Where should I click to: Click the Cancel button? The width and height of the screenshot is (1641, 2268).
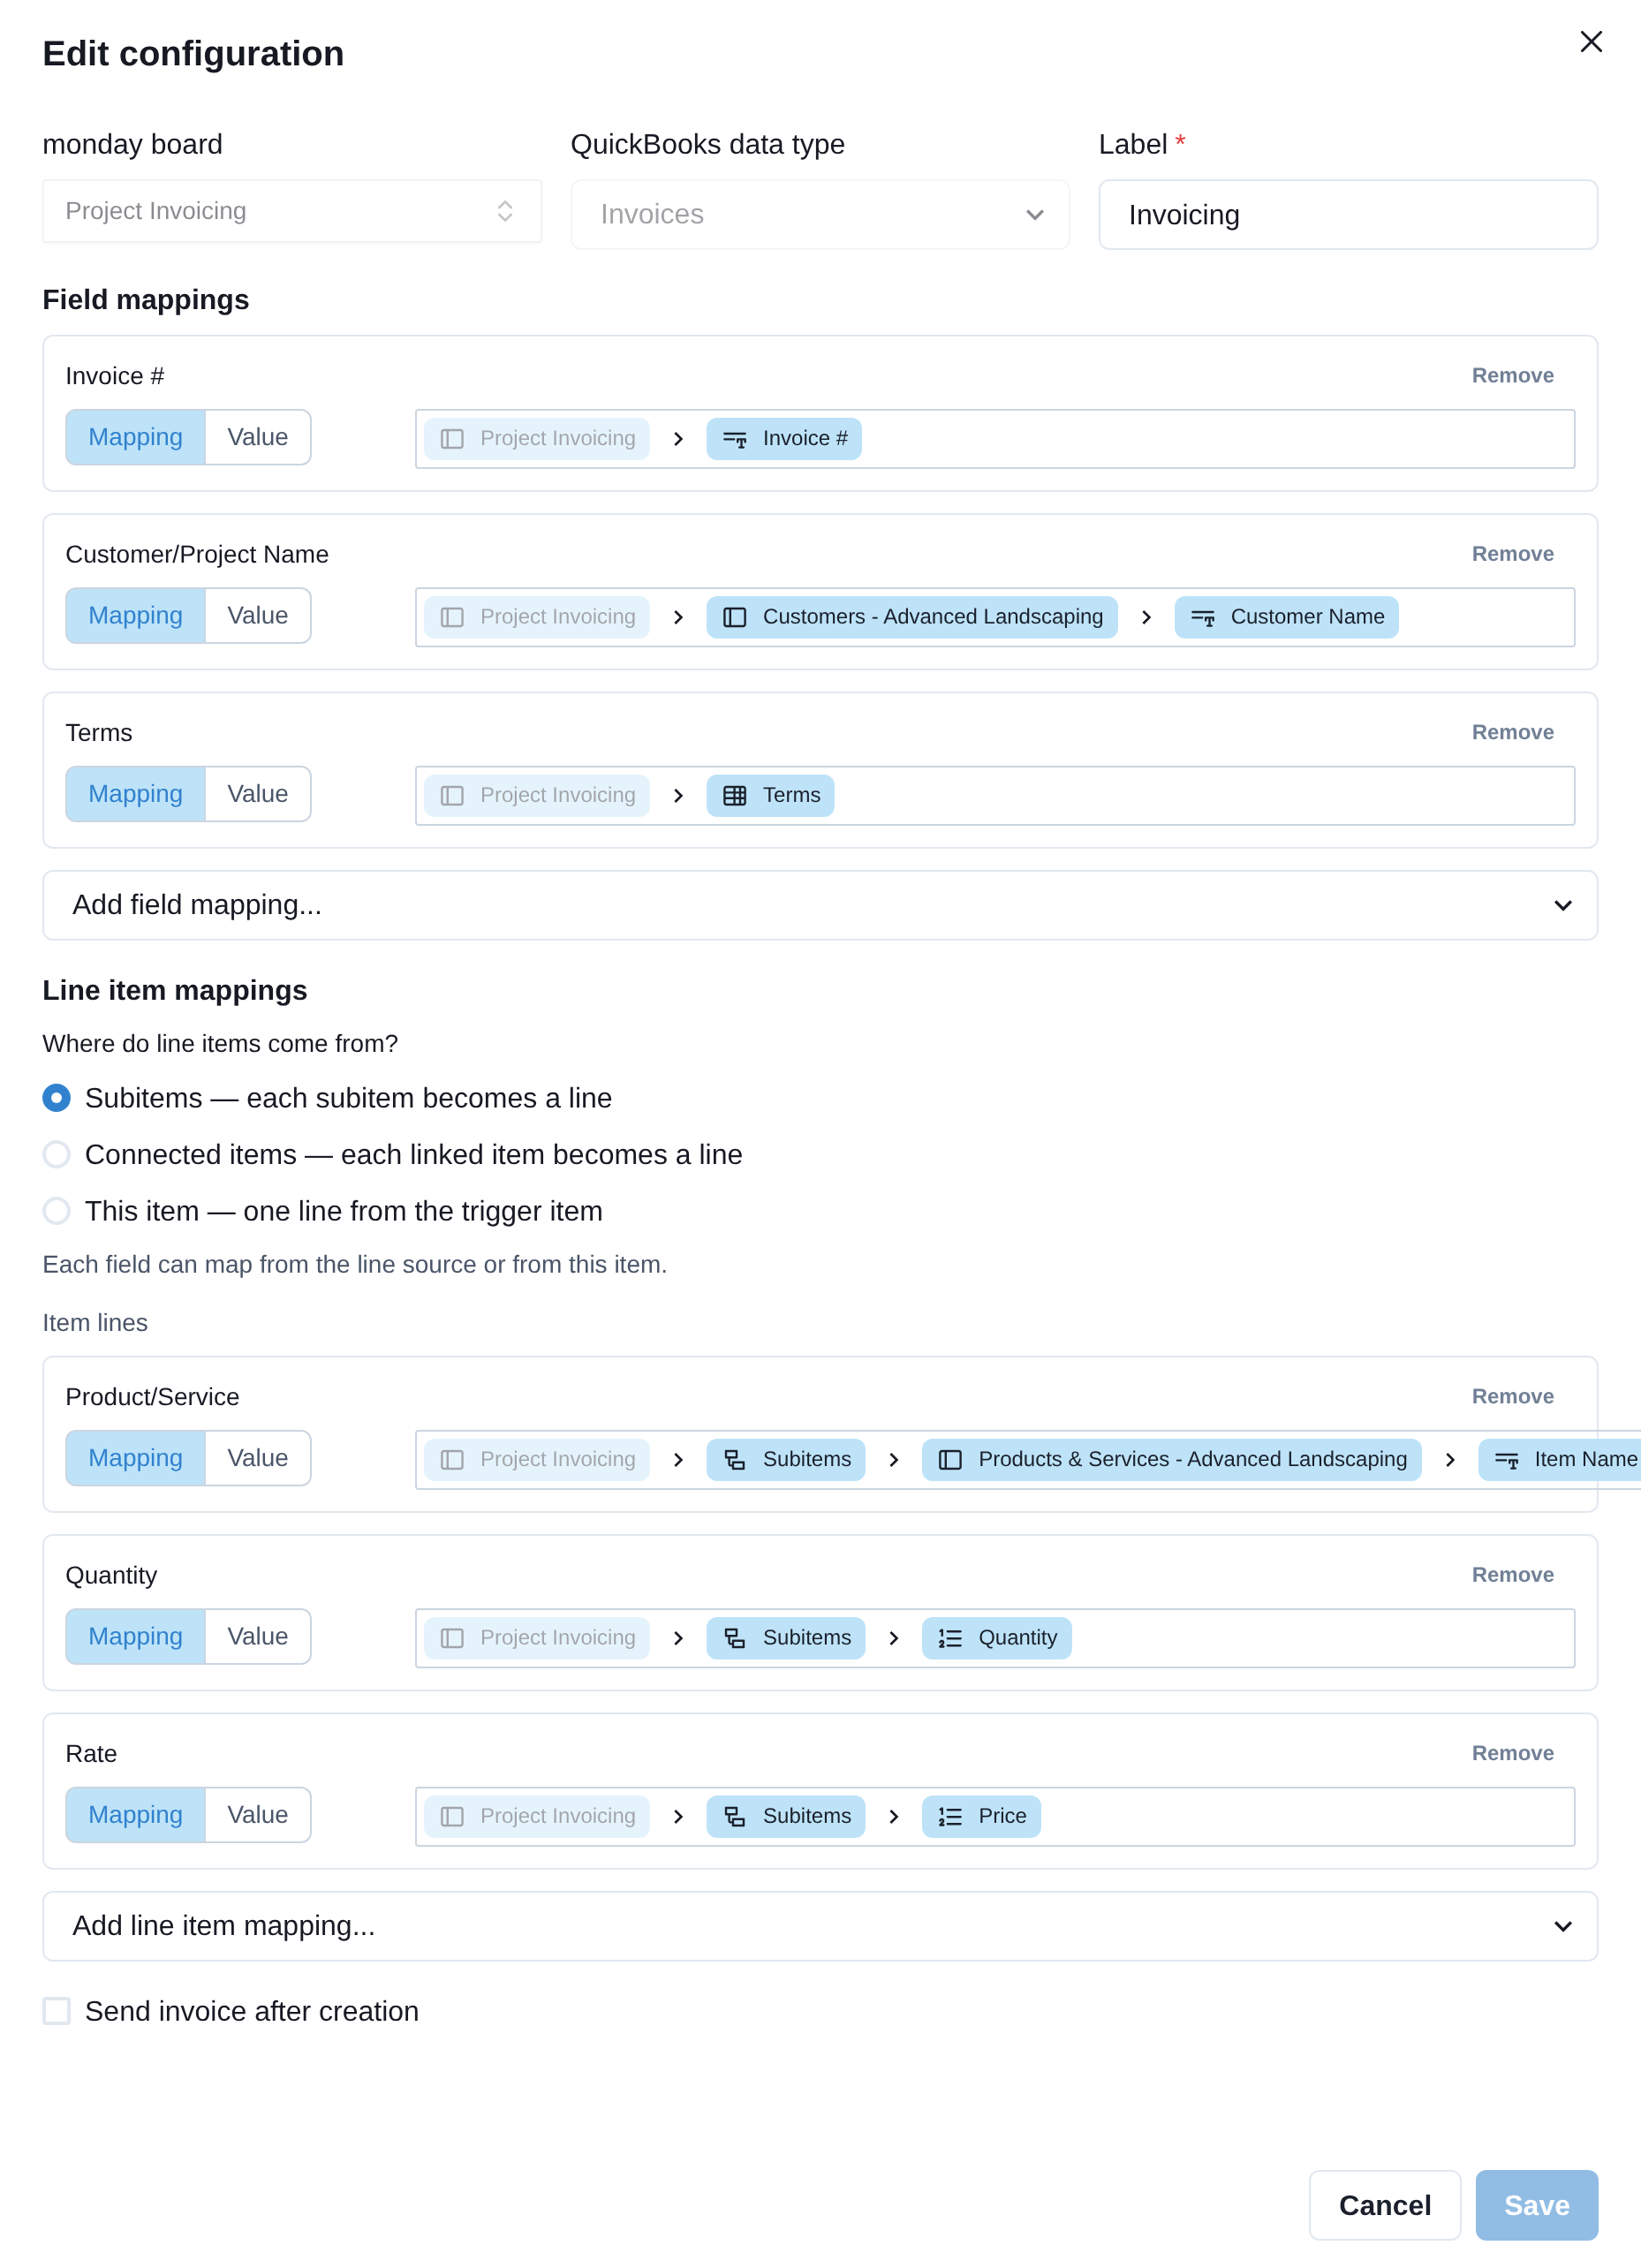point(1384,2205)
